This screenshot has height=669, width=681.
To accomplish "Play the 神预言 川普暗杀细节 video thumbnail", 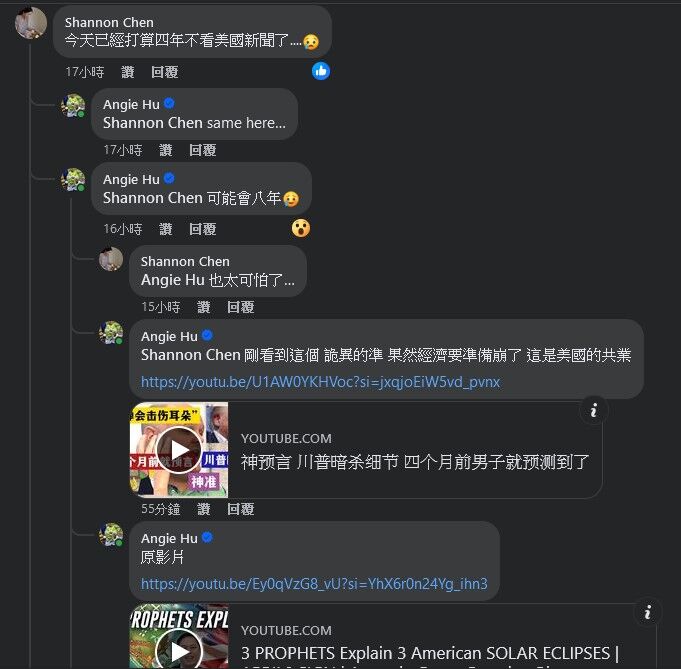I will tap(179, 450).
